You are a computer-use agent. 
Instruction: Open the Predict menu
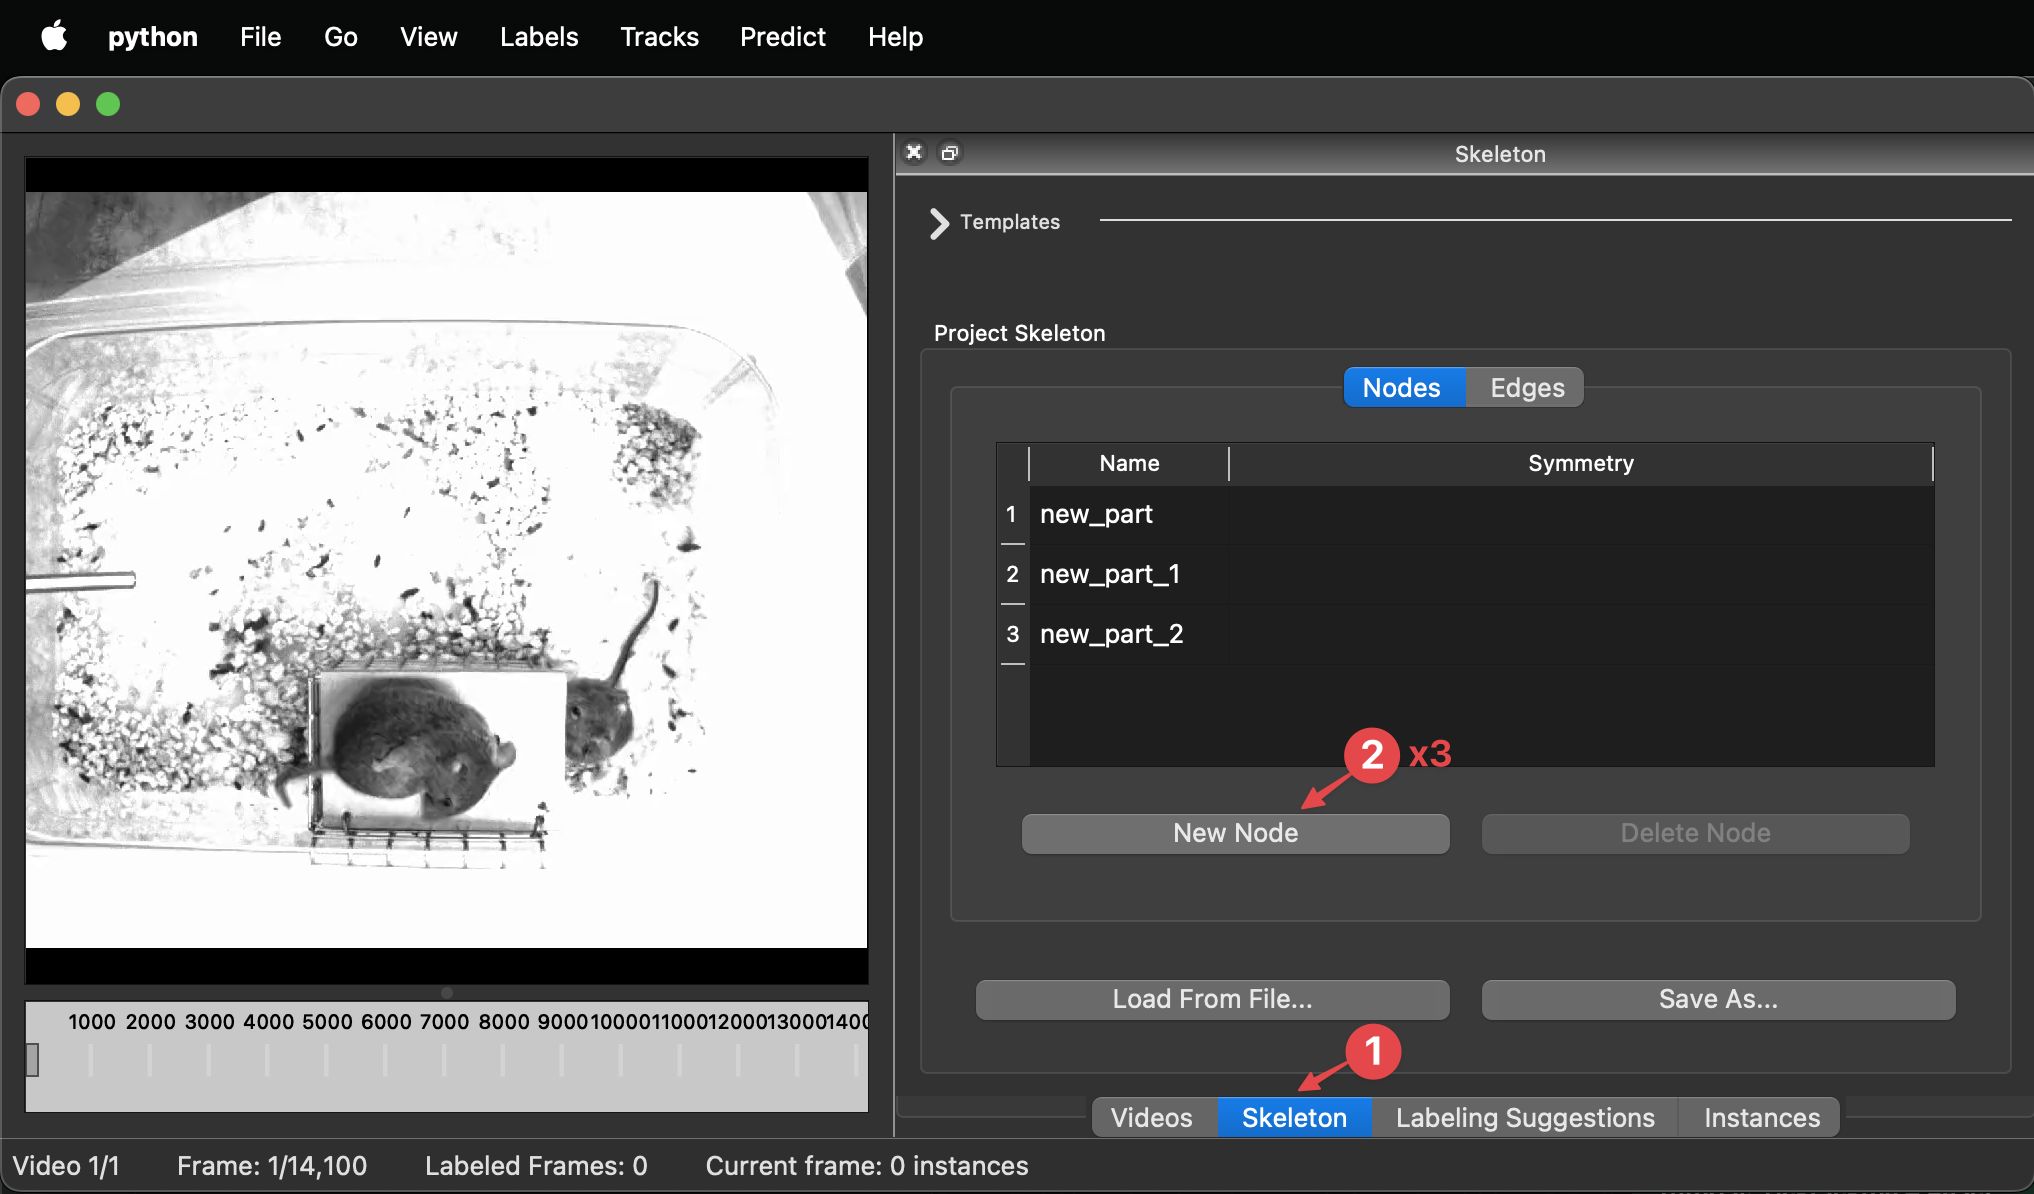[782, 37]
